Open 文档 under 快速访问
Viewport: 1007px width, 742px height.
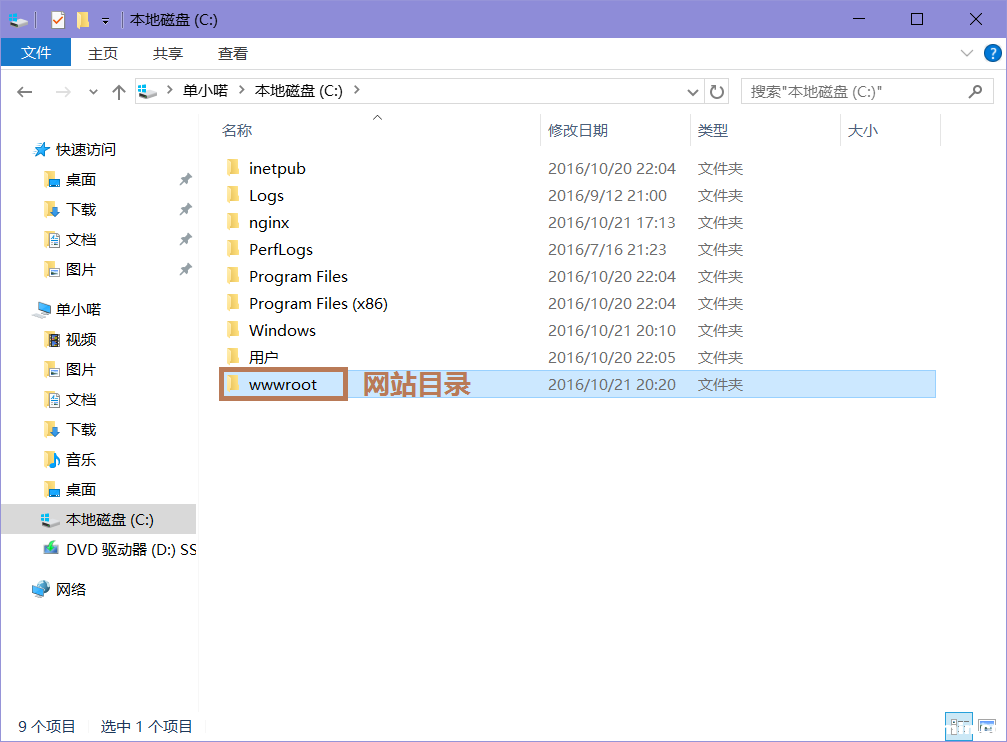pos(81,240)
